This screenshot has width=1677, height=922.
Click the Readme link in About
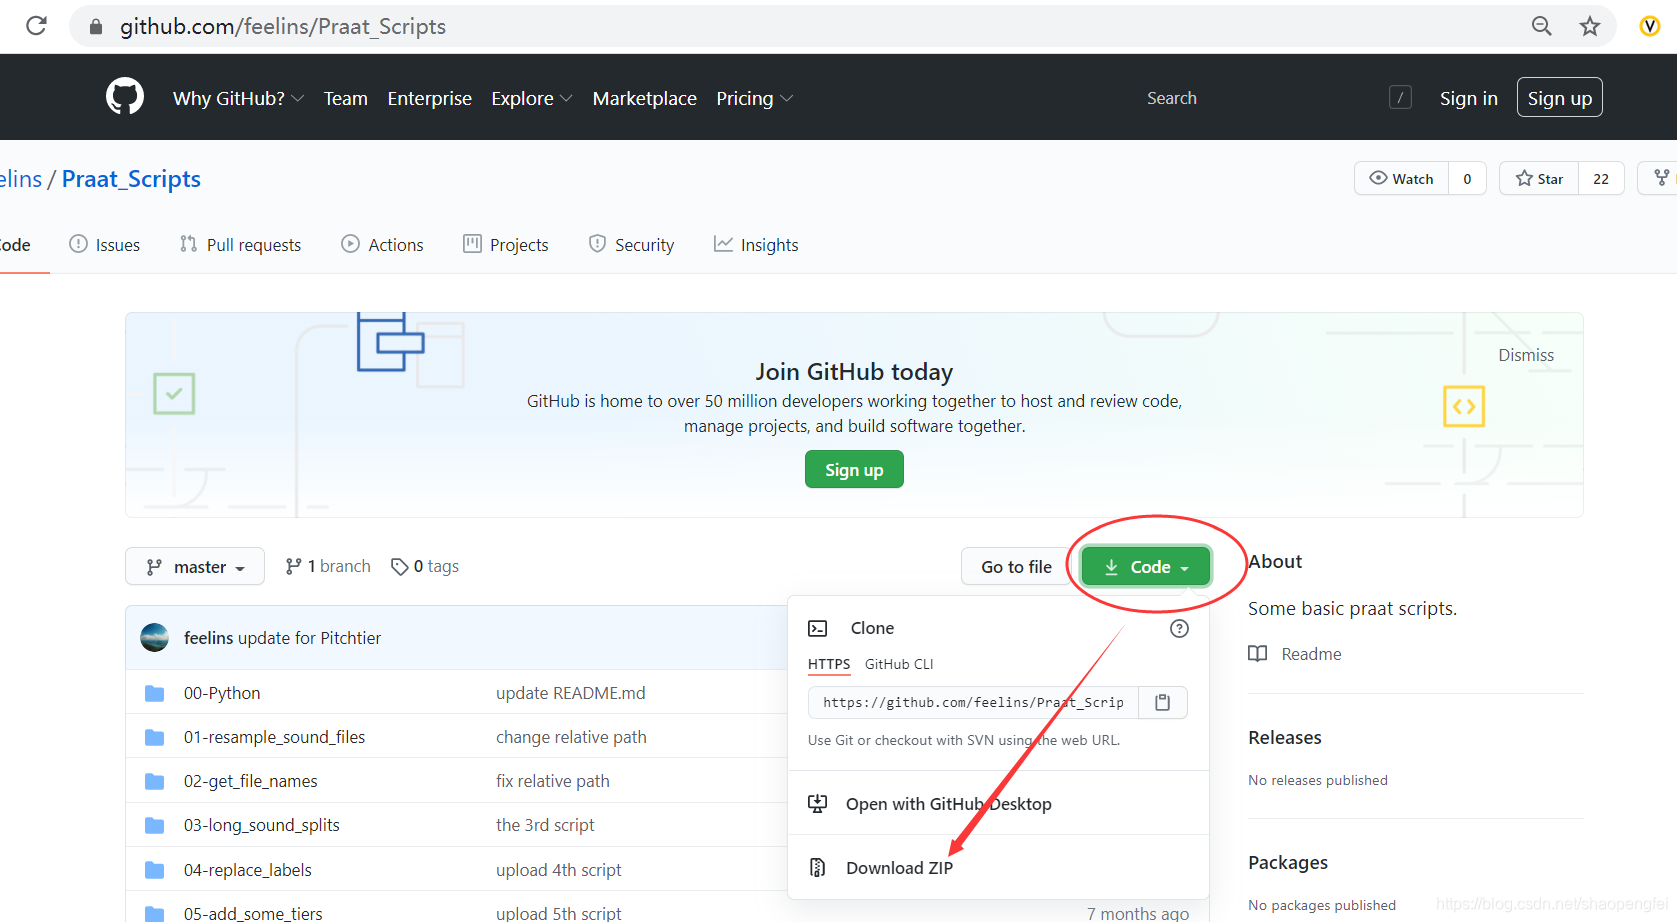[1311, 654]
